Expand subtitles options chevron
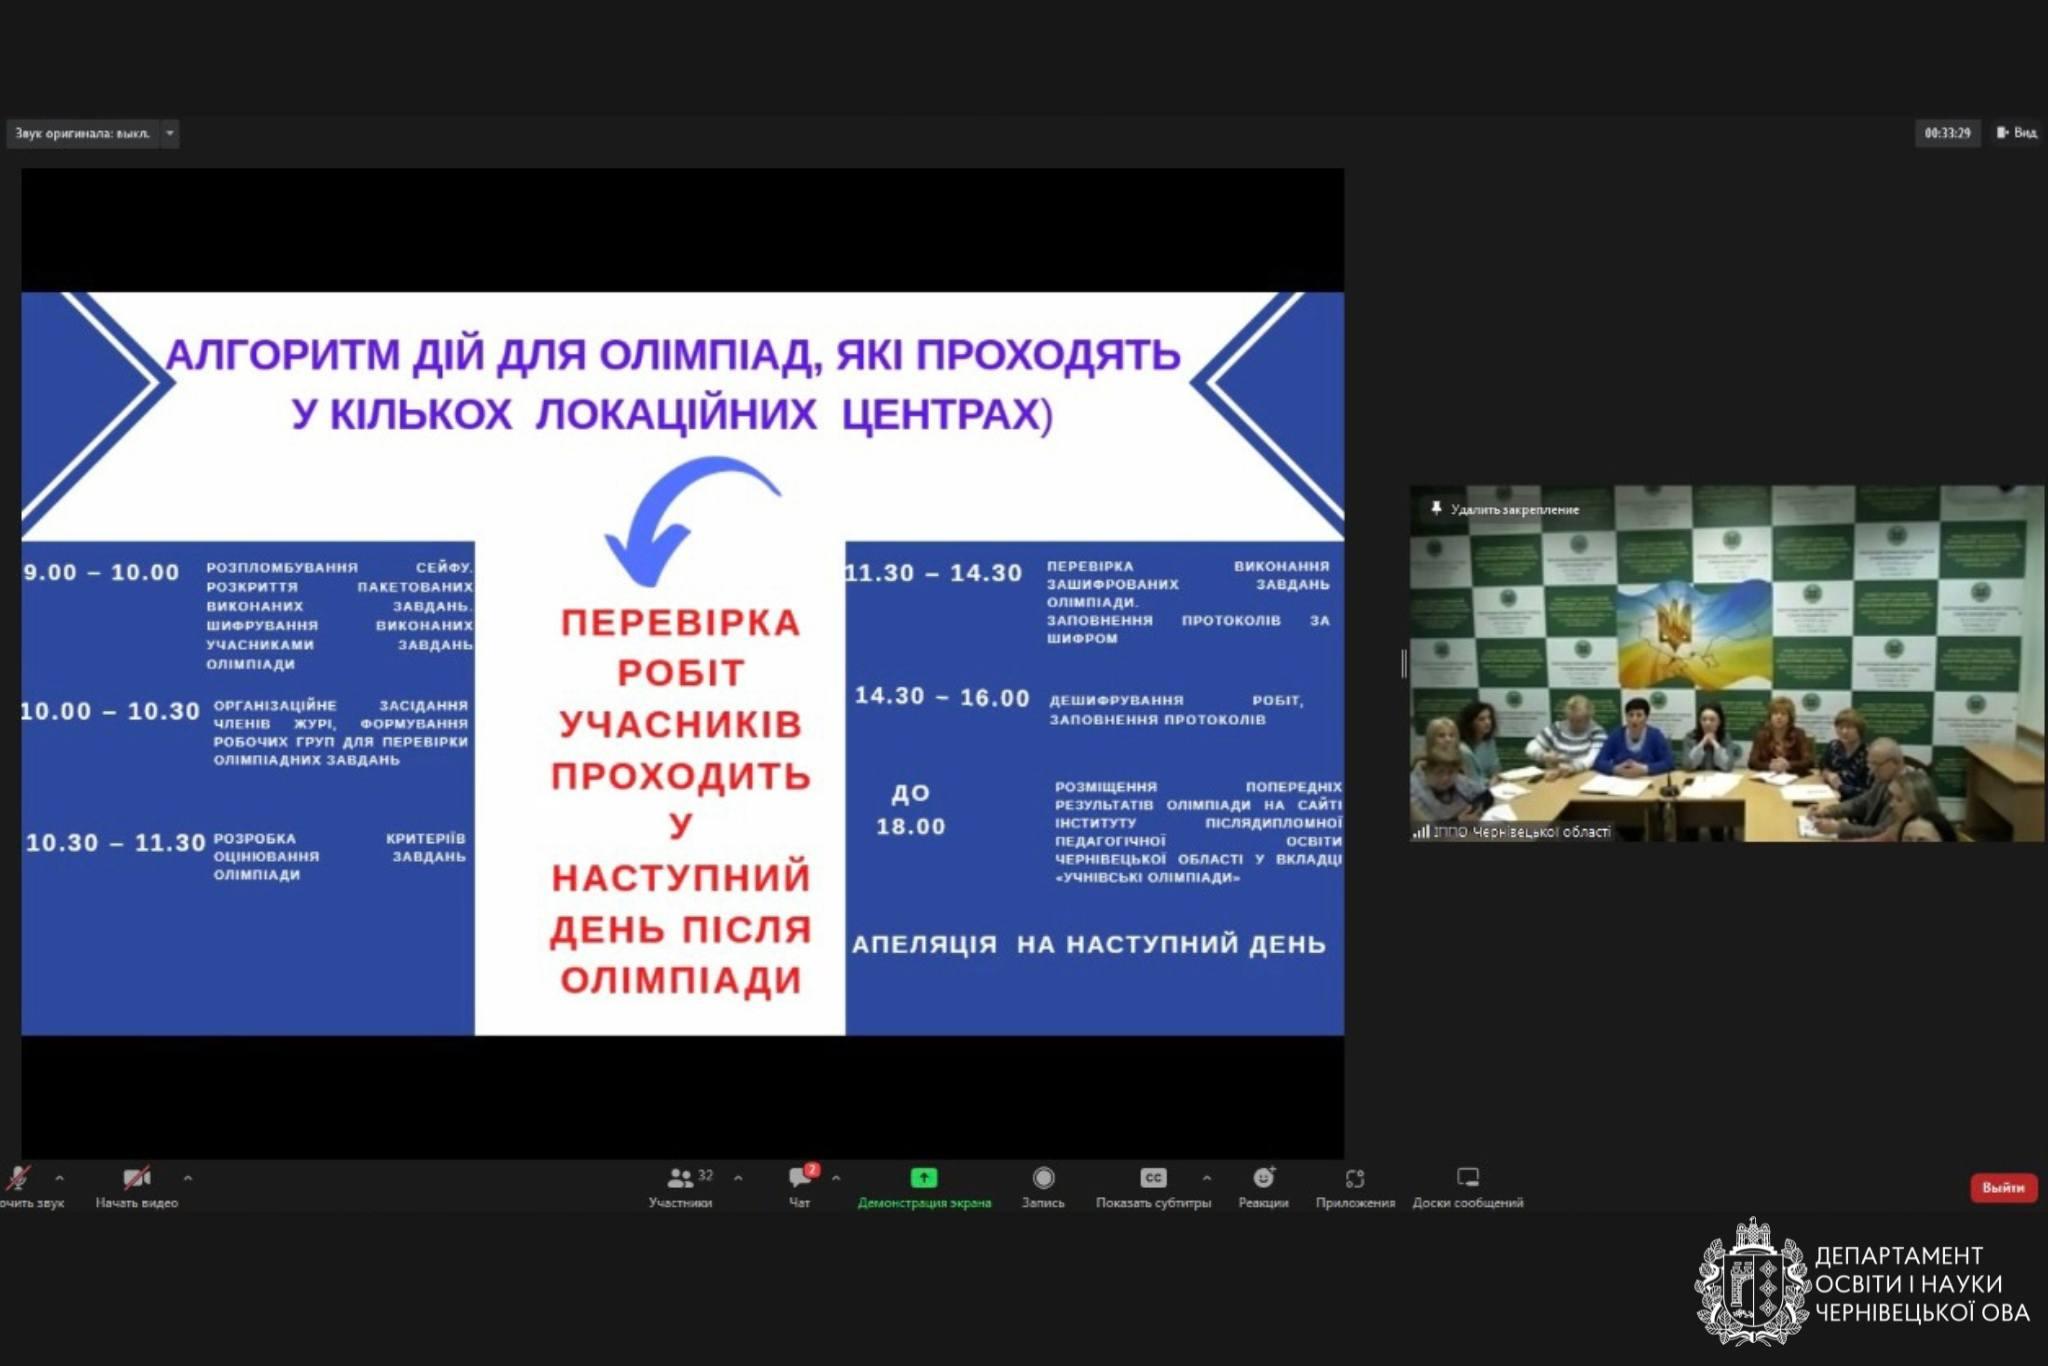 point(1207,1178)
